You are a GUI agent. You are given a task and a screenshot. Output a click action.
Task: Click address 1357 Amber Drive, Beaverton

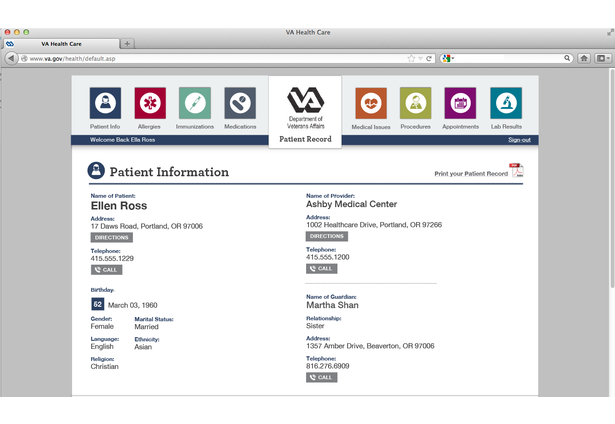pyautogui.click(x=370, y=346)
